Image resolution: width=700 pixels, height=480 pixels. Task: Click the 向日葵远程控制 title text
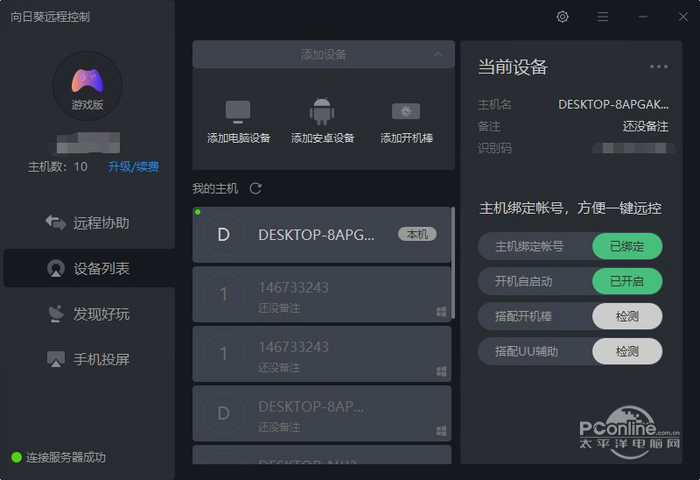[x=50, y=17]
